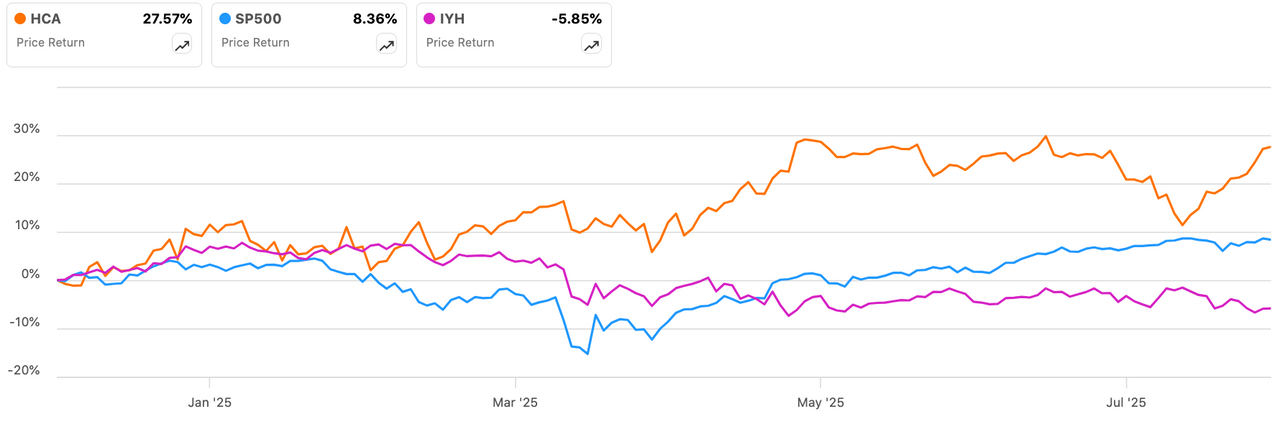Click the magenta IYH legend dot
This screenshot has width=1280, height=421.
point(431,19)
